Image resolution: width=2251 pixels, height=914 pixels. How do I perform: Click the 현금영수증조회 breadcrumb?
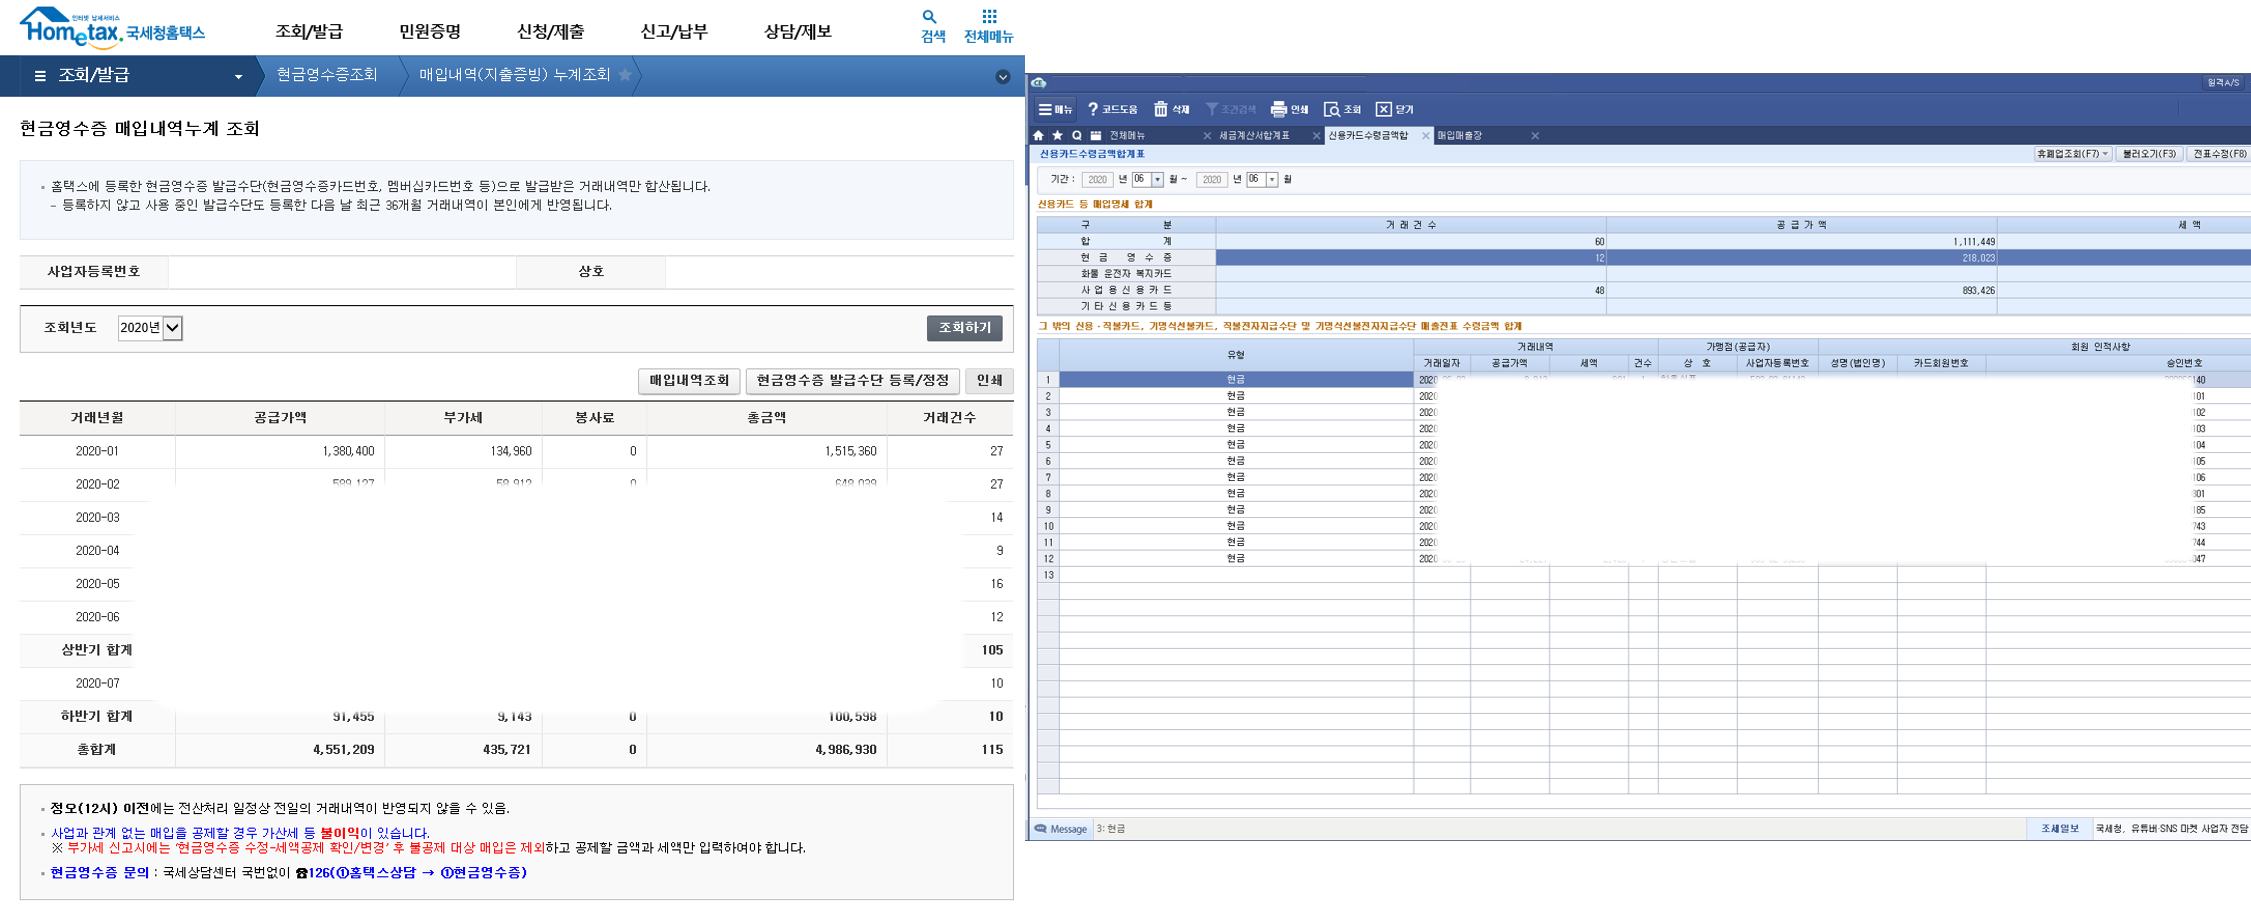[327, 75]
